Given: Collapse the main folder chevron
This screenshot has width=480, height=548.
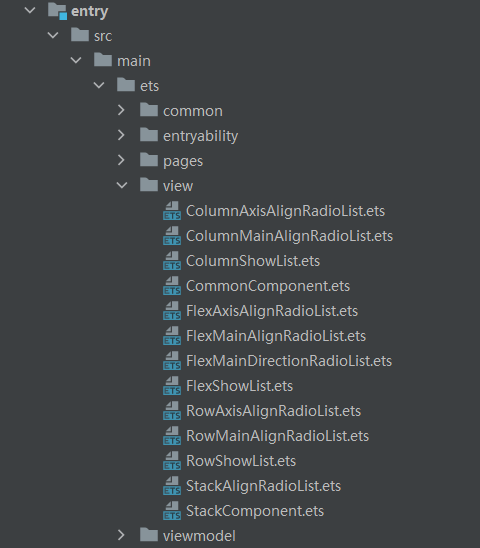Looking at the screenshot, I should 76,60.
